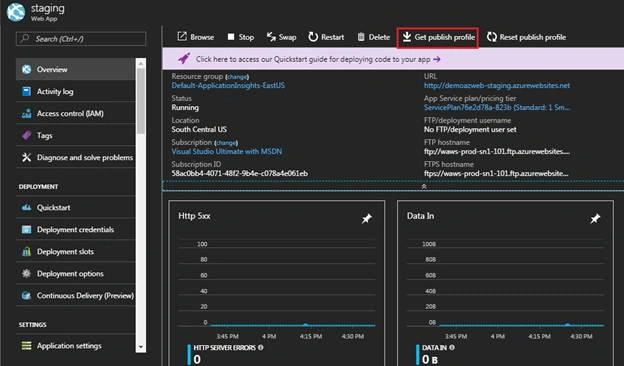This screenshot has height=366, width=624.
Task: Click the Restart circular arrow icon
Action: click(x=313, y=37)
